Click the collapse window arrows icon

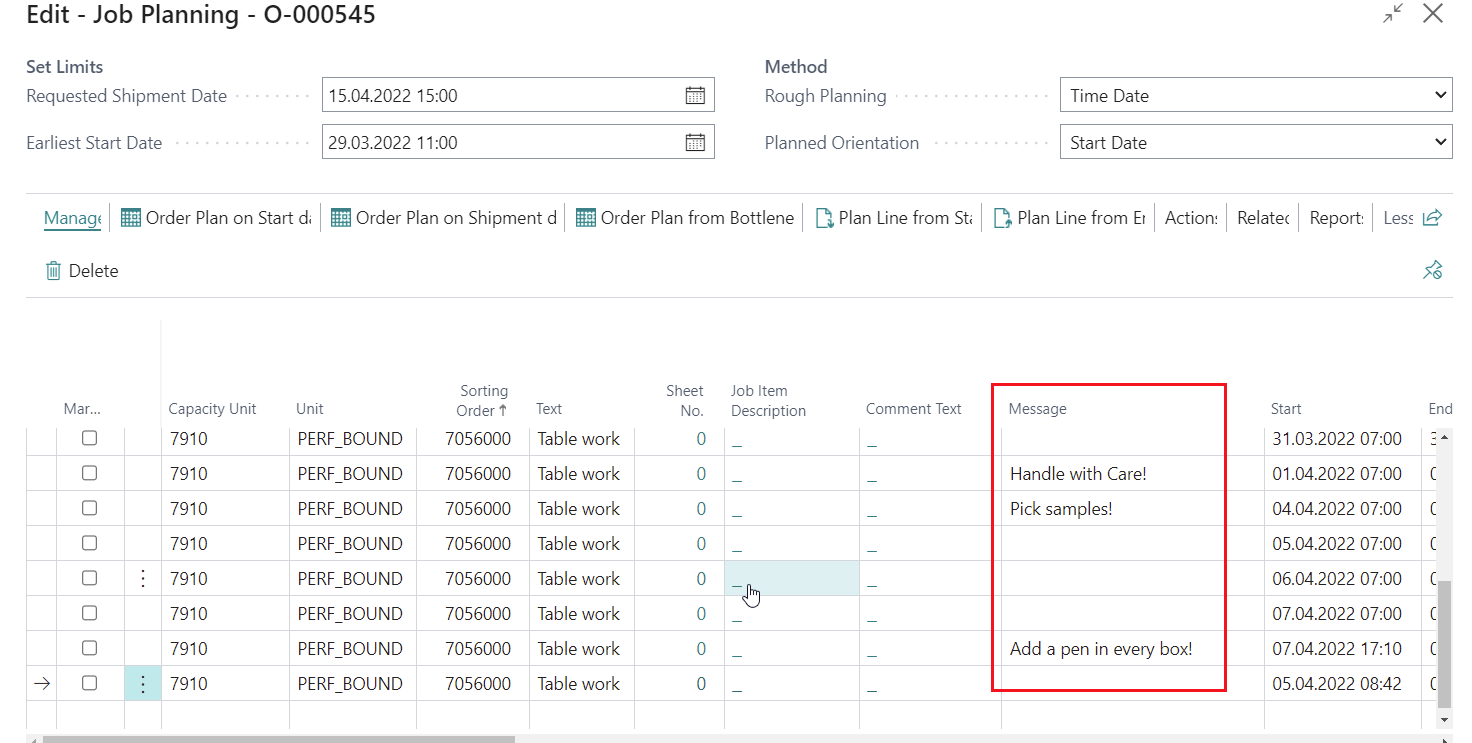1393,14
